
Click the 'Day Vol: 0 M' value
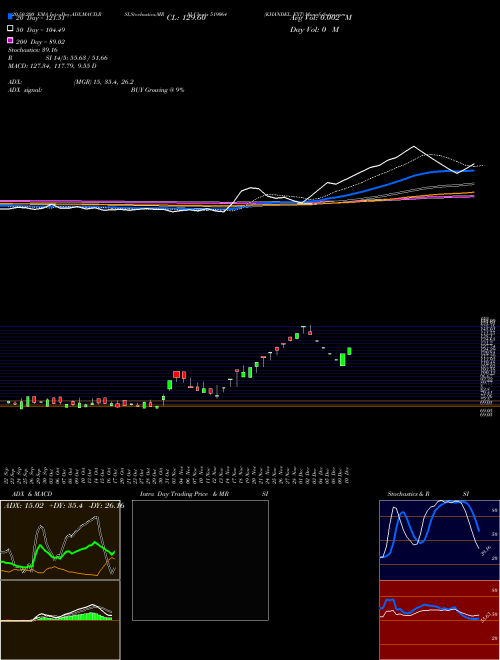314,30
